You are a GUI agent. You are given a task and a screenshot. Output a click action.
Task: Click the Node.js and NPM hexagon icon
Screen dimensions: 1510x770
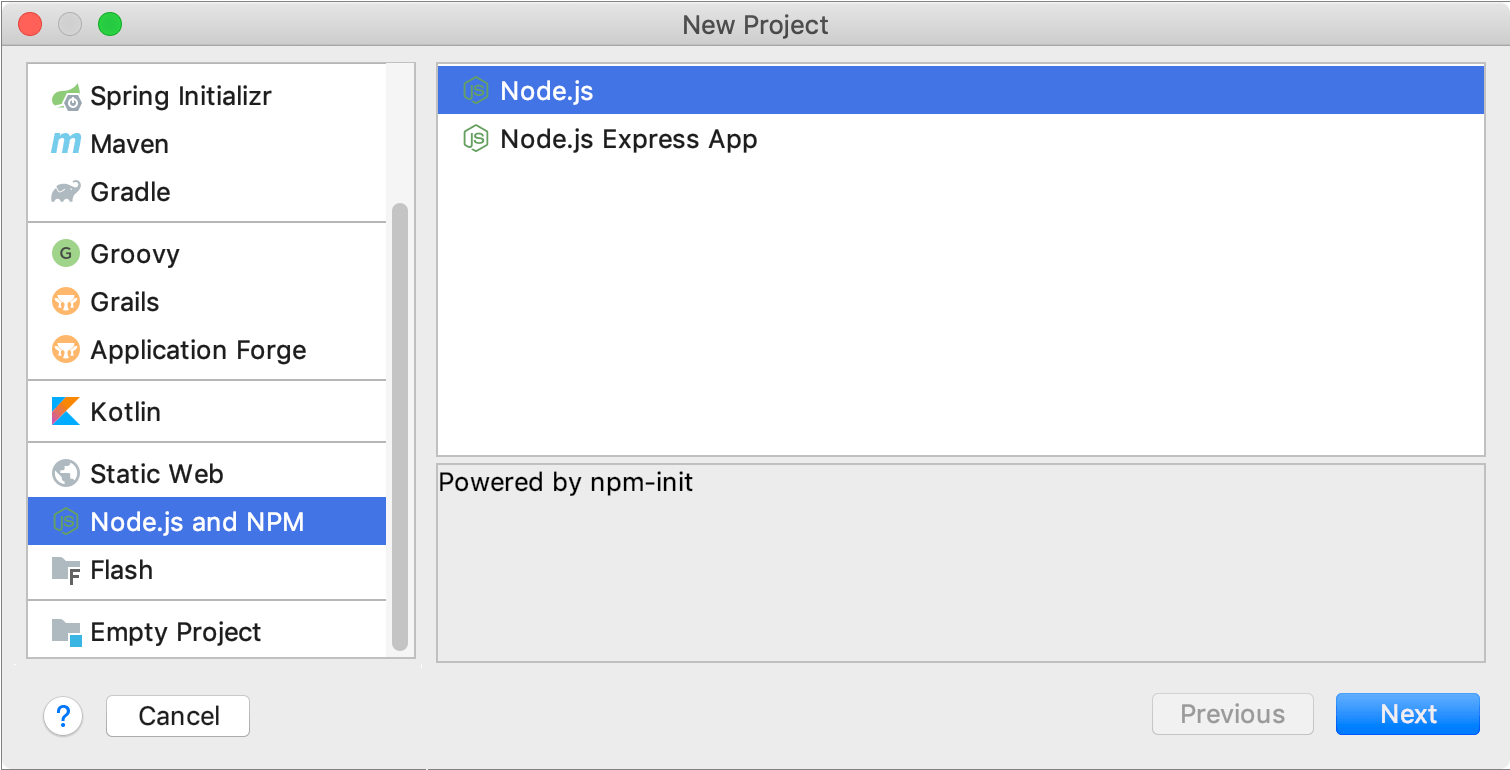[x=66, y=522]
